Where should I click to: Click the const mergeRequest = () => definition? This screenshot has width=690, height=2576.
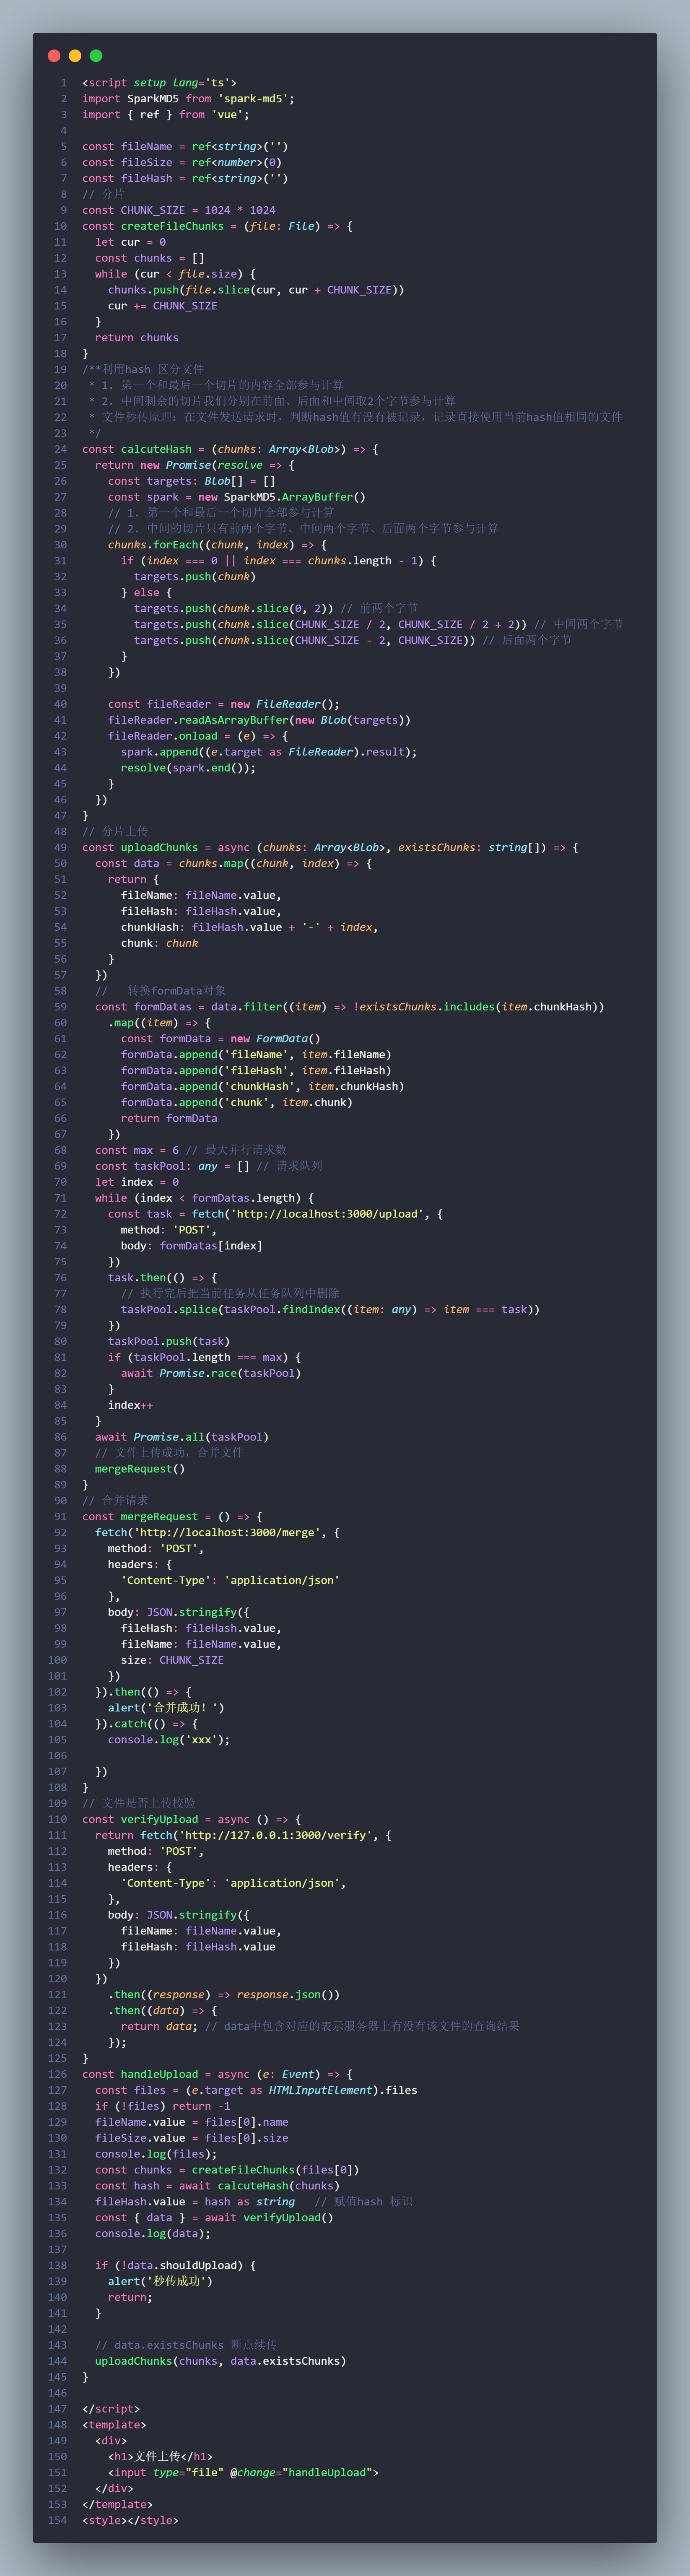point(172,1517)
